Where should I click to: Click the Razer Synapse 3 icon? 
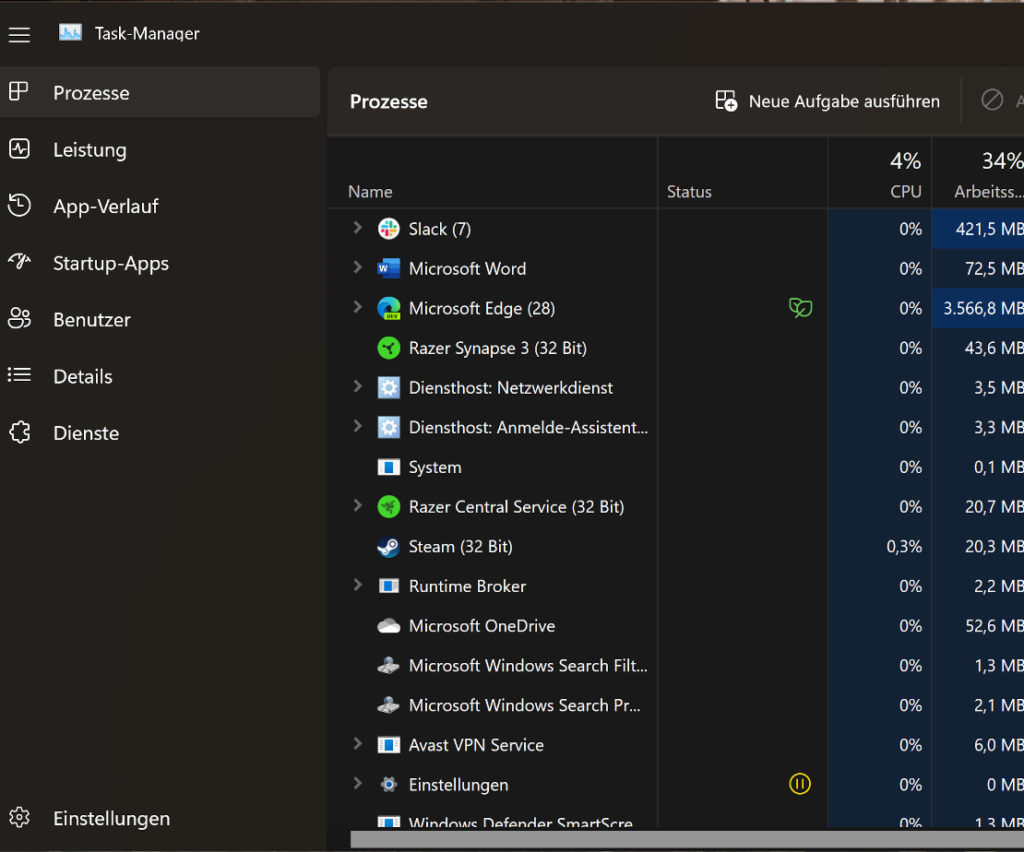(x=389, y=348)
